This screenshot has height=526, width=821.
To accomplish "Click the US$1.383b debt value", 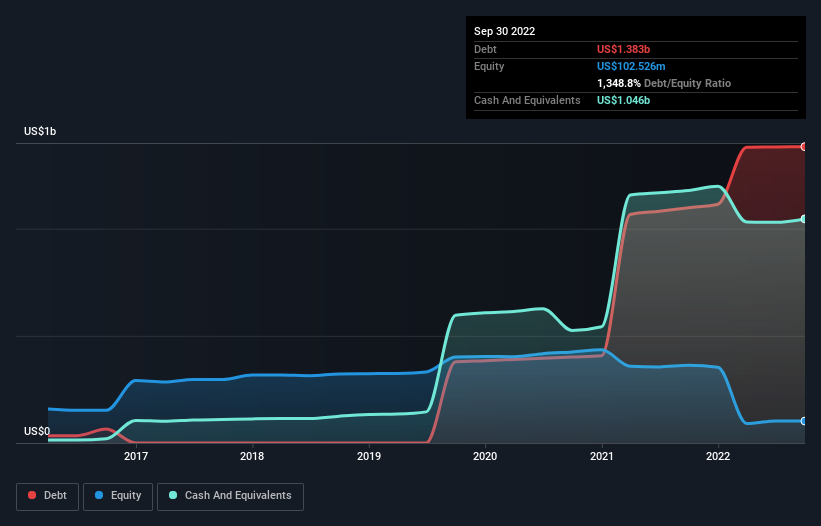I will [x=623, y=49].
